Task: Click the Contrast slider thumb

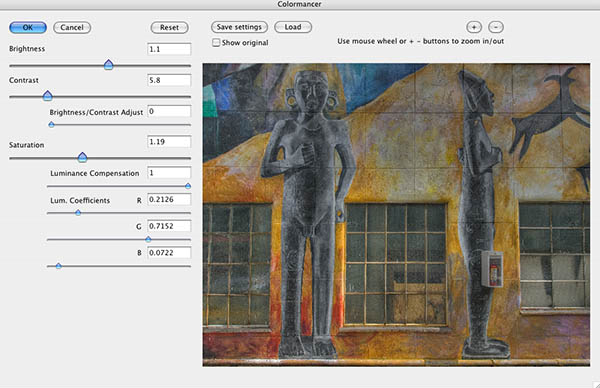Action: click(47, 96)
